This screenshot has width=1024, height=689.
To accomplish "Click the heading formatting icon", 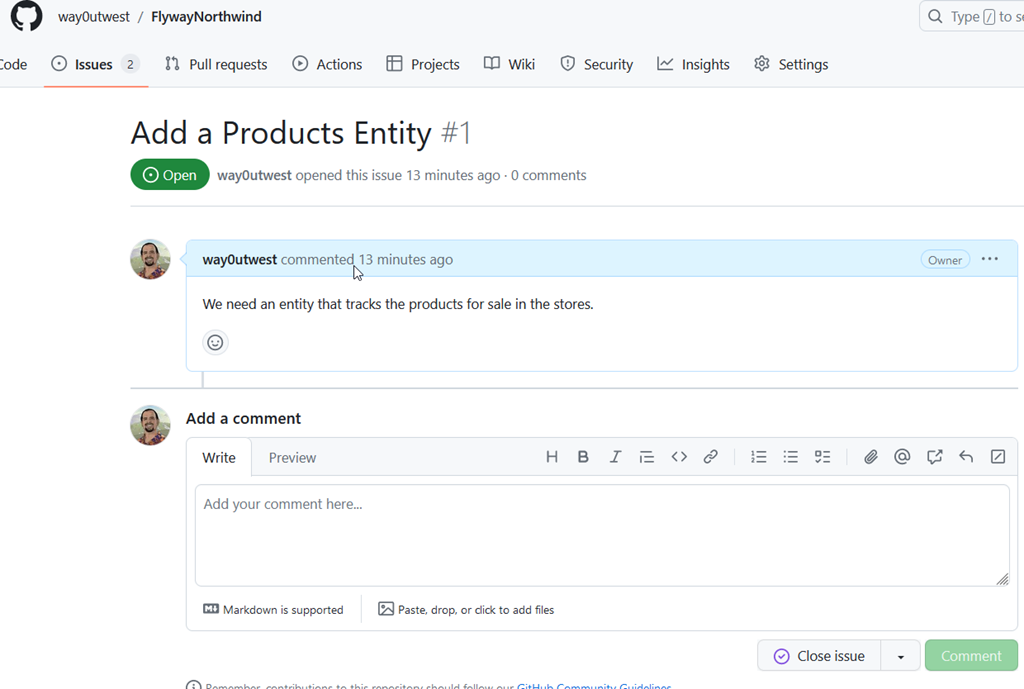I will (x=552, y=457).
